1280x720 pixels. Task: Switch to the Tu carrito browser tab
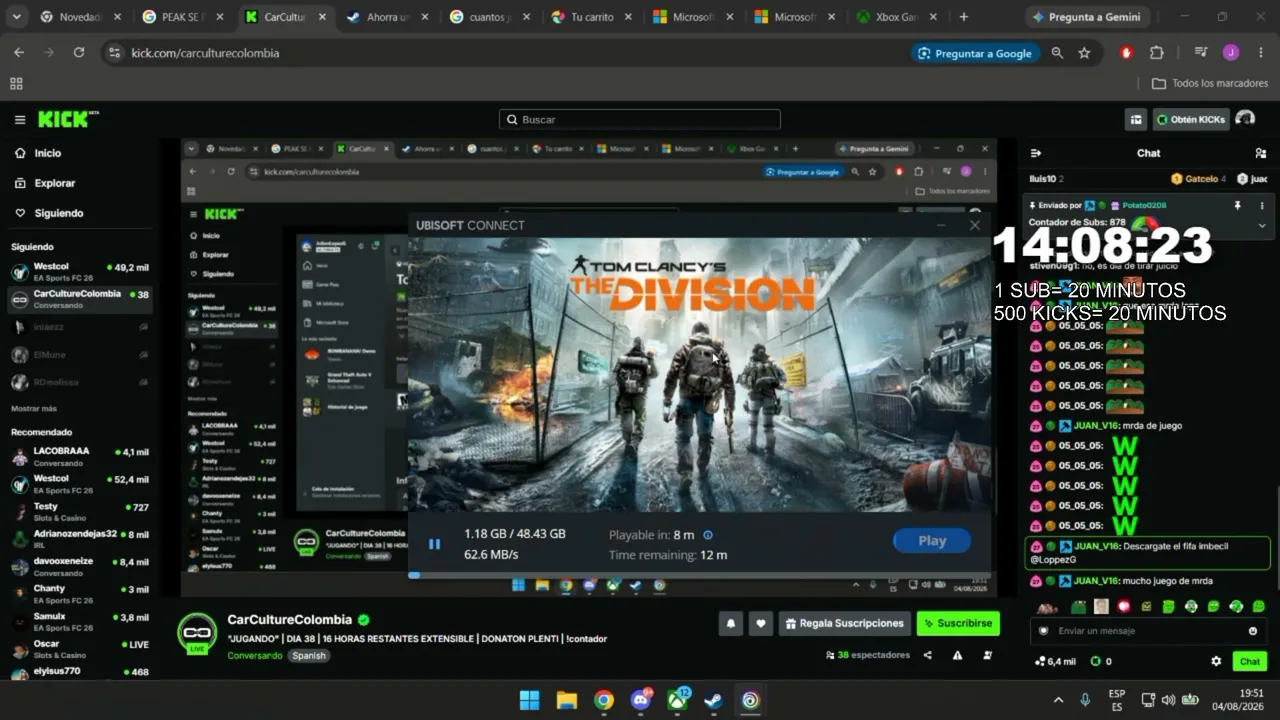tap(591, 17)
